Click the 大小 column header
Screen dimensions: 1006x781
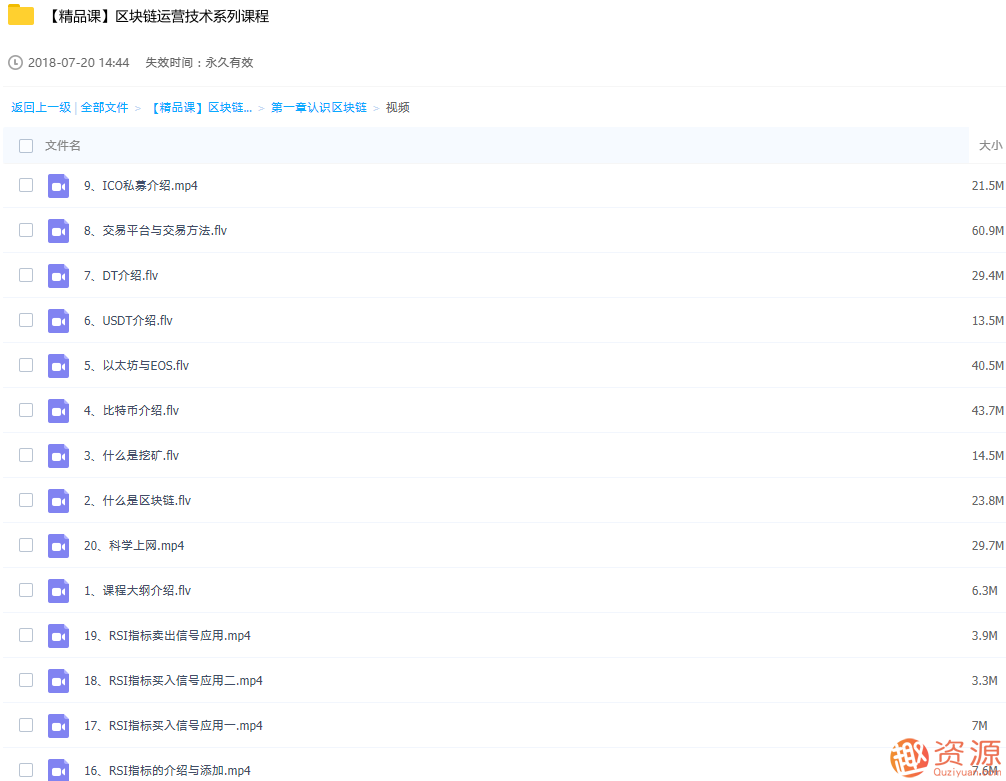pyautogui.click(x=991, y=146)
